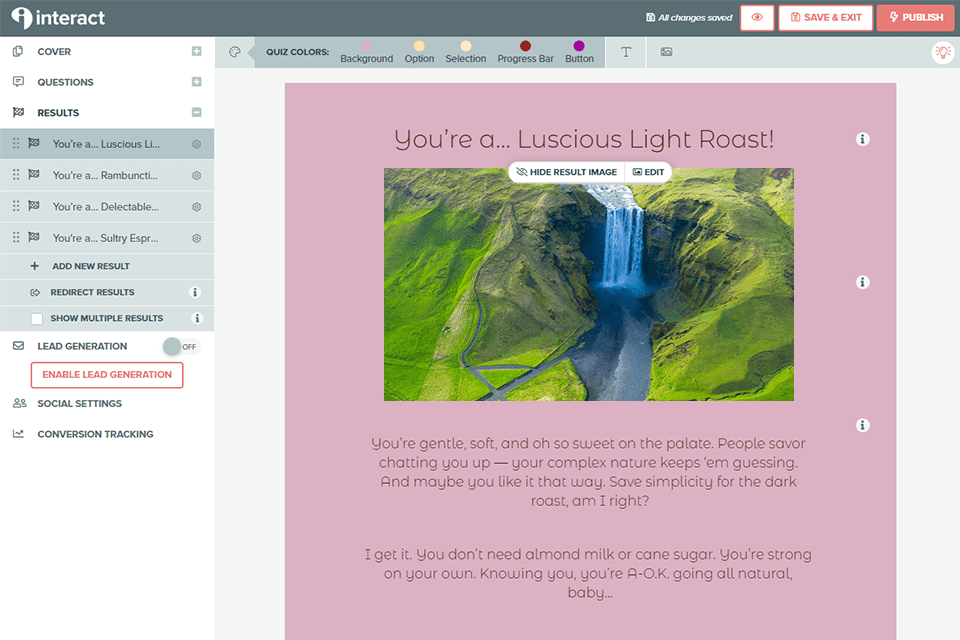The image size is (960, 640).
Task: Click the Interact logo
Action: click(x=58, y=18)
